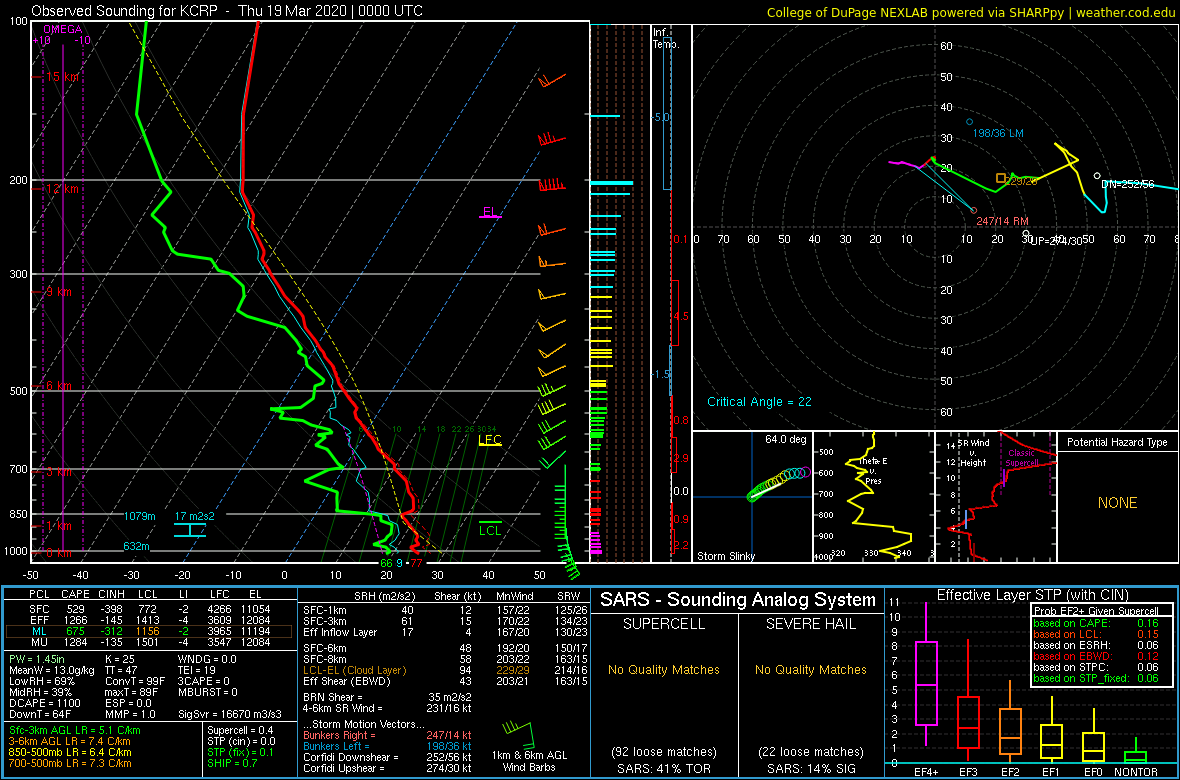Click the Supercell = 0.4 composite value
The width and height of the screenshot is (1180, 780).
pos(241,730)
